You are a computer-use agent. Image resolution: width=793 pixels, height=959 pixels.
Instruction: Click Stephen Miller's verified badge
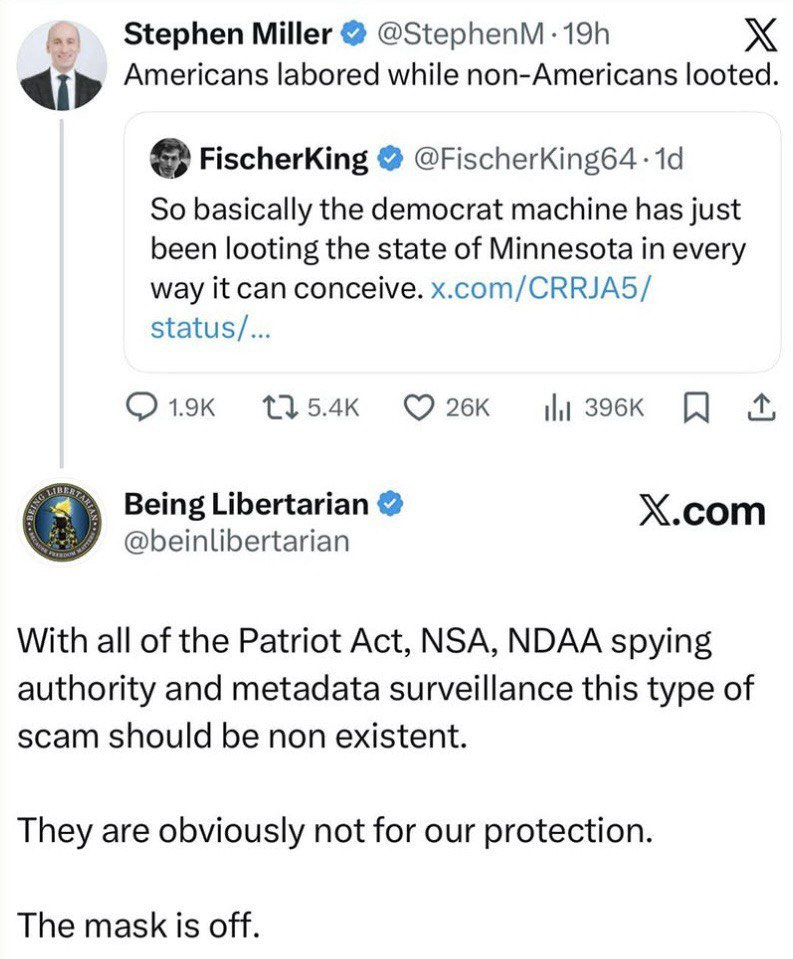(x=351, y=35)
